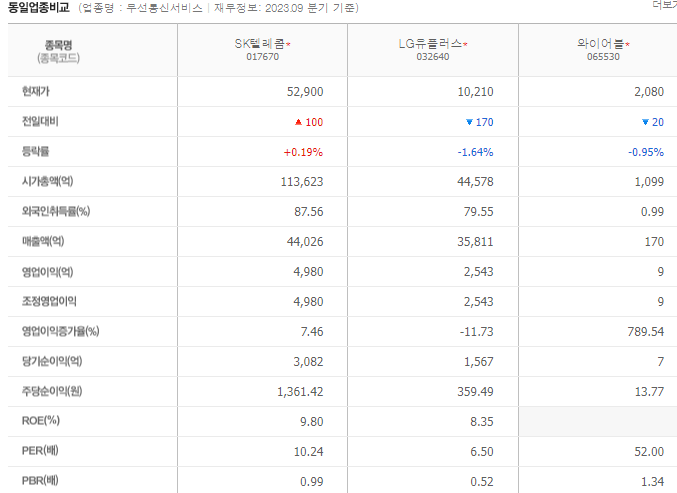This screenshot has width=677, height=493.
Task: Click the 영업이익(억) row label
Action: [47, 272]
